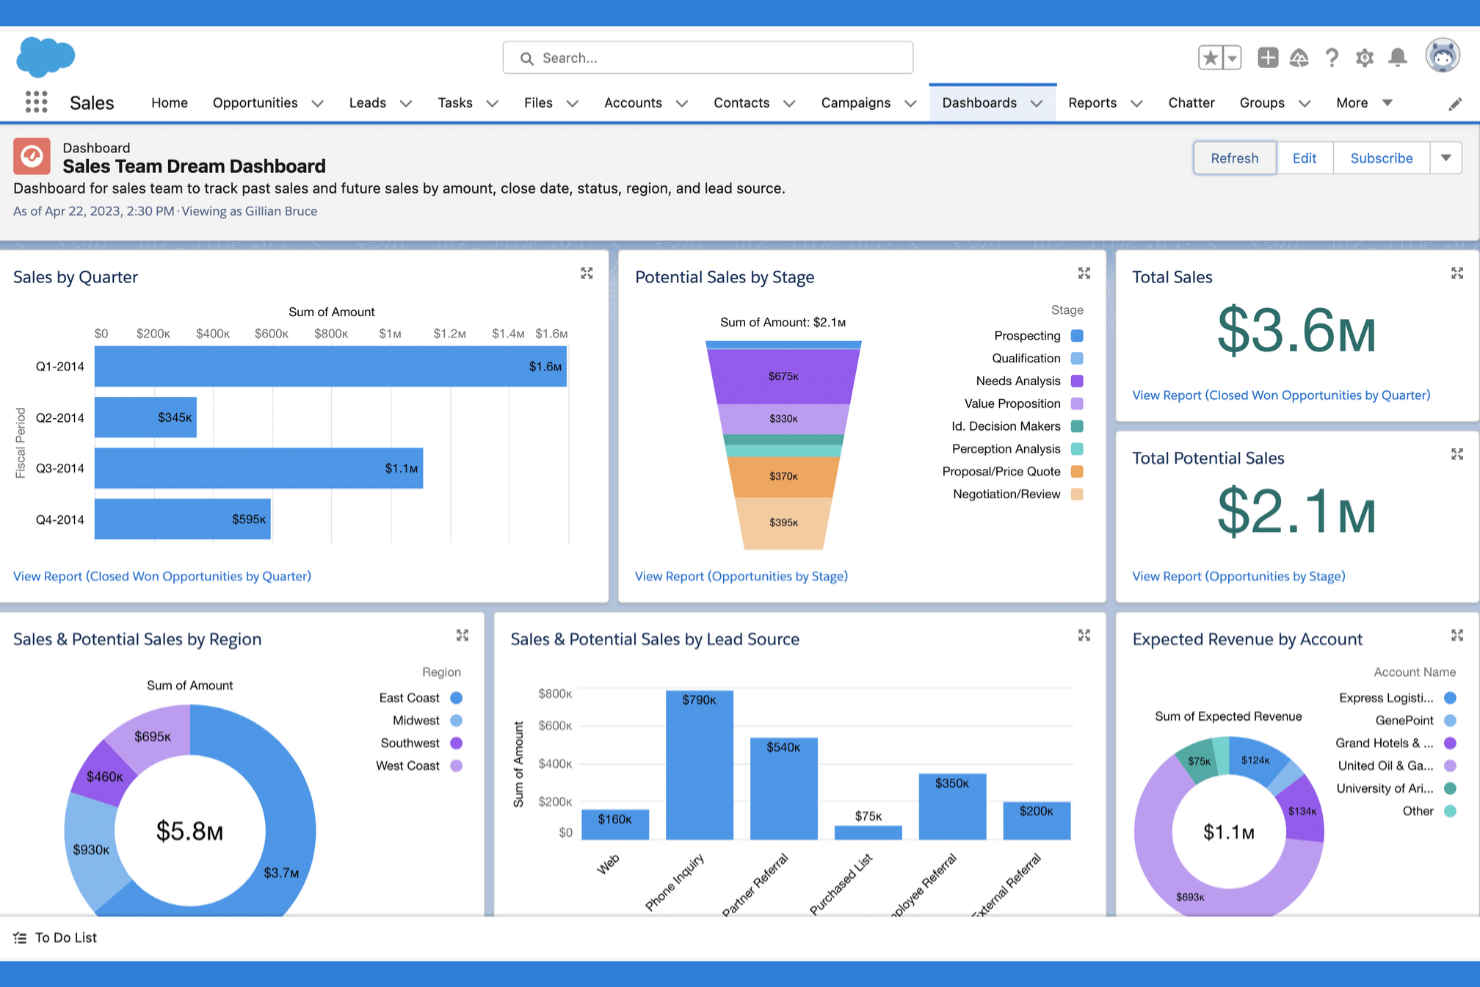Click the Refresh button
The height and width of the screenshot is (987, 1480).
pos(1234,158)
